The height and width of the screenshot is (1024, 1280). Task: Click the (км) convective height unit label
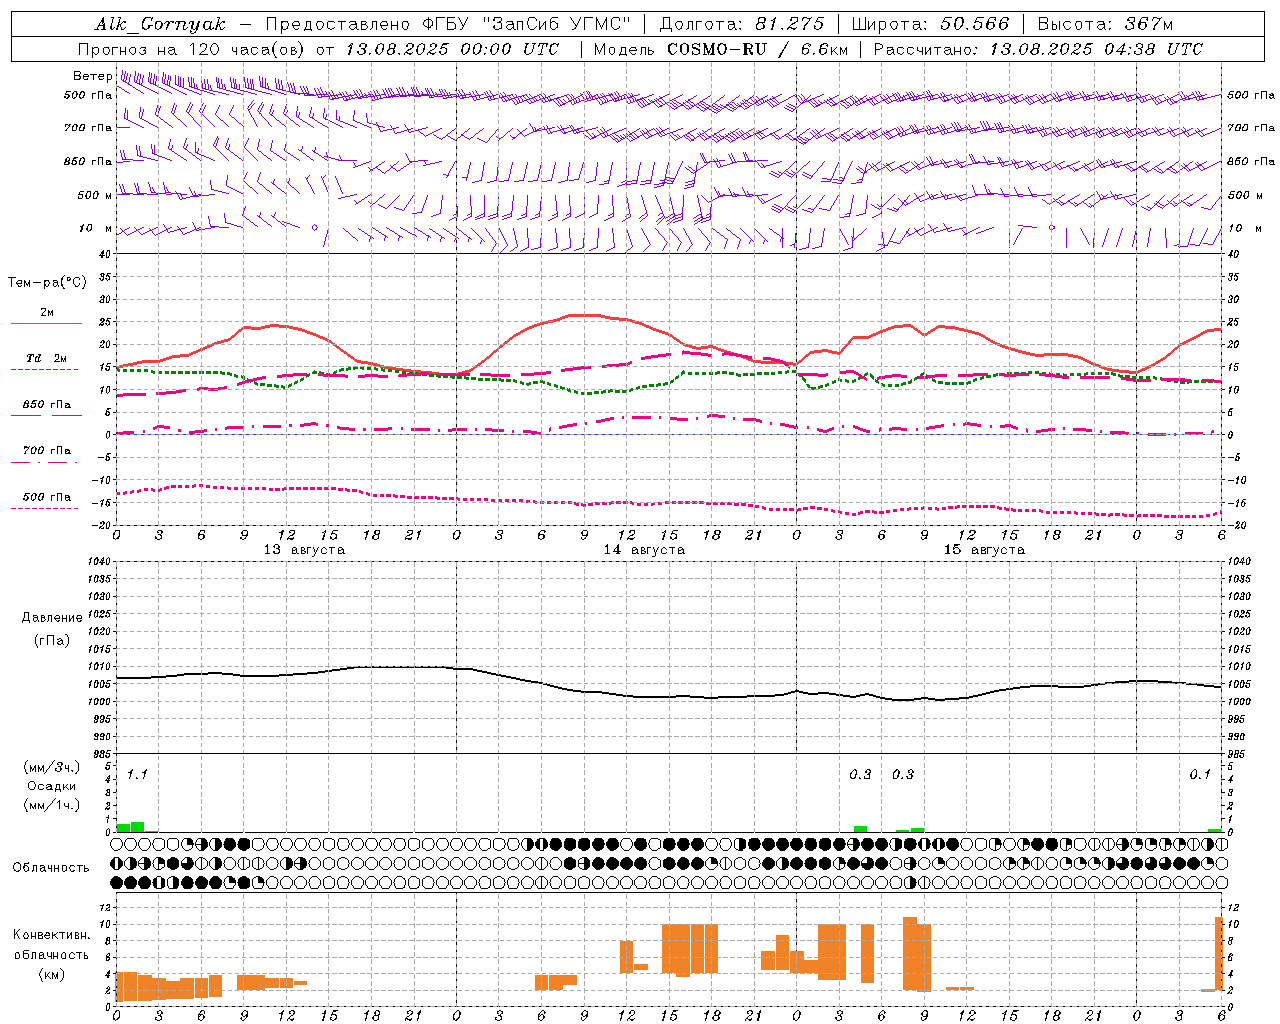tap(52, 974)
